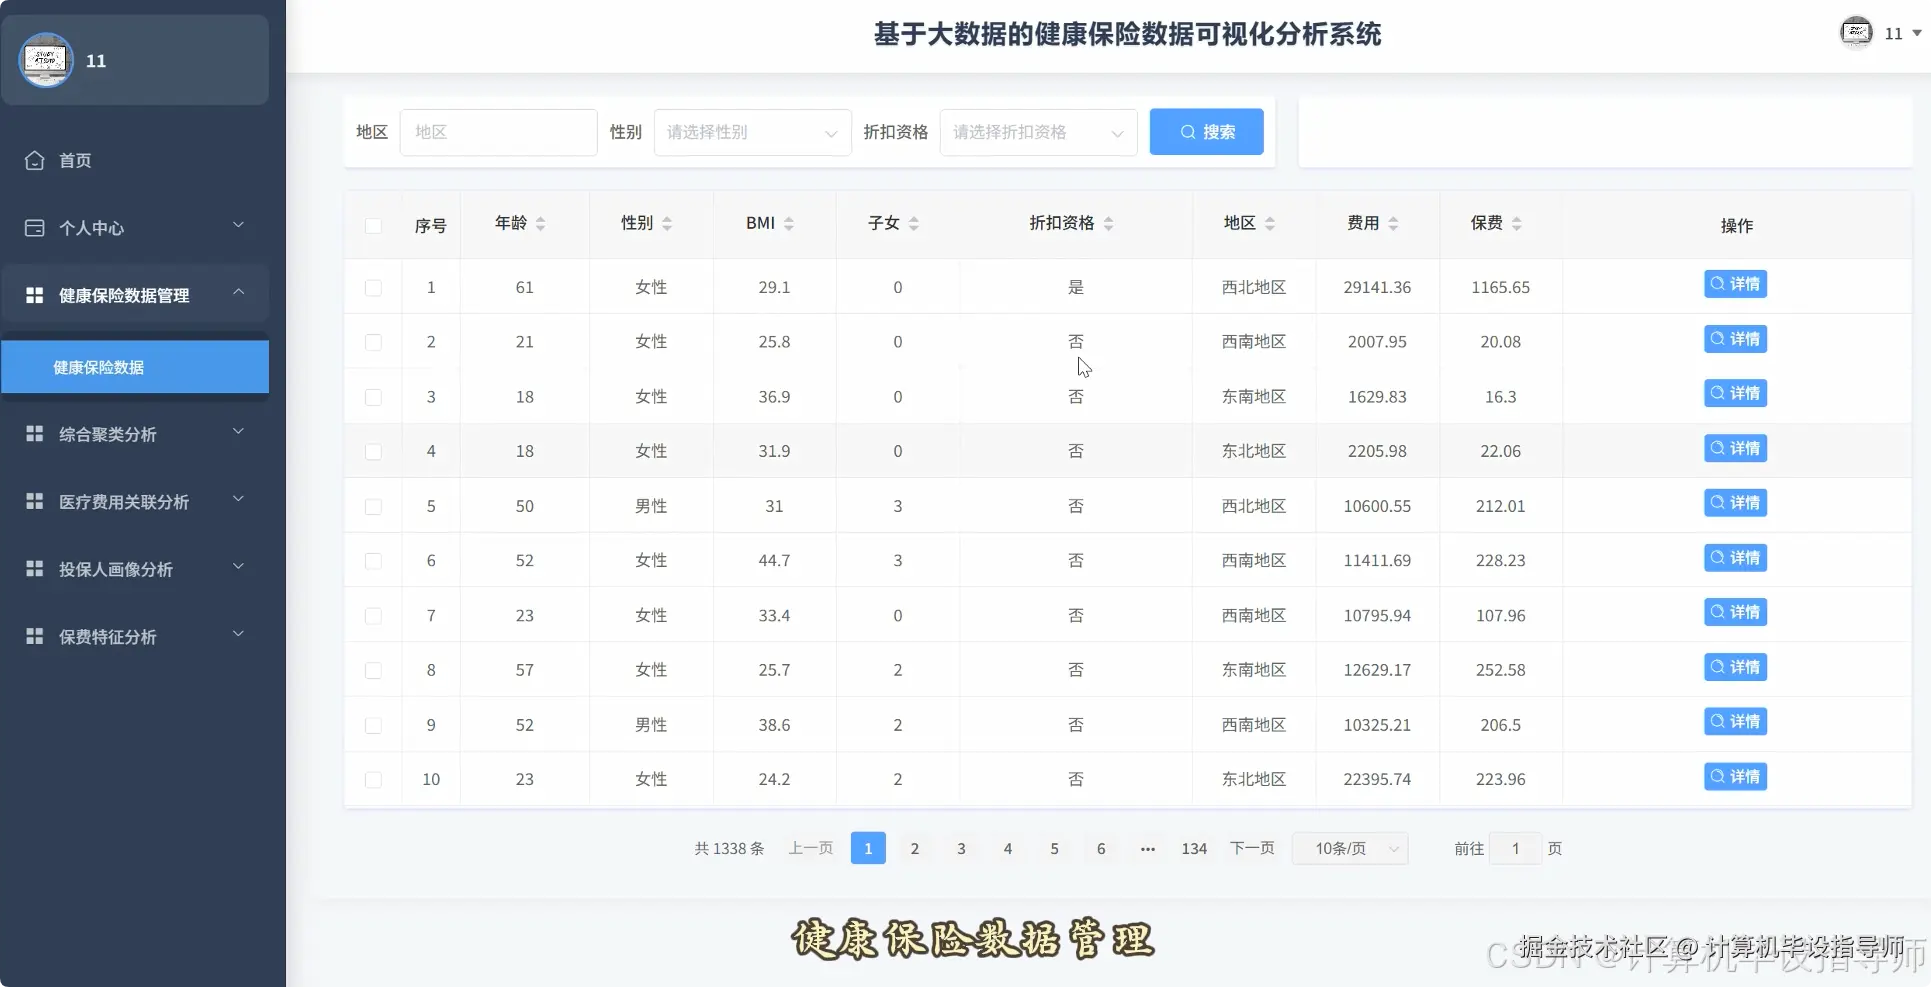
Task: Open the 请选择折扣资格 dropdown
Action: point(1037,131)
